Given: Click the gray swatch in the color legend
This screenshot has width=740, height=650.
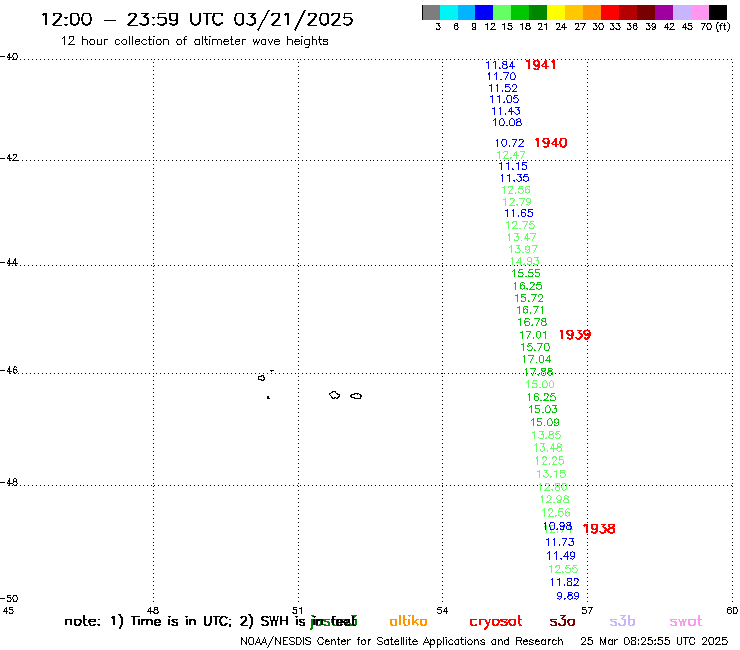Looking at the screenshot, I should click(x=431, y=12).
